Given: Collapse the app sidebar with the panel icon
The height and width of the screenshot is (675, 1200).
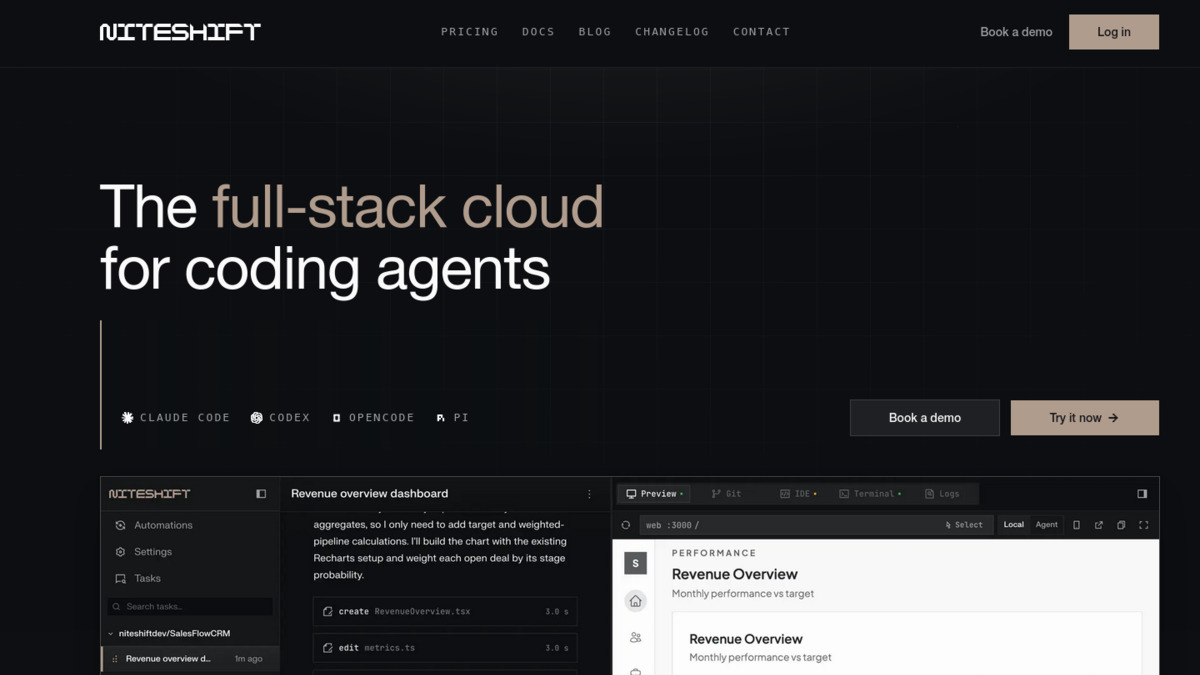Looking at the screenshot, I should click(261, 494).
